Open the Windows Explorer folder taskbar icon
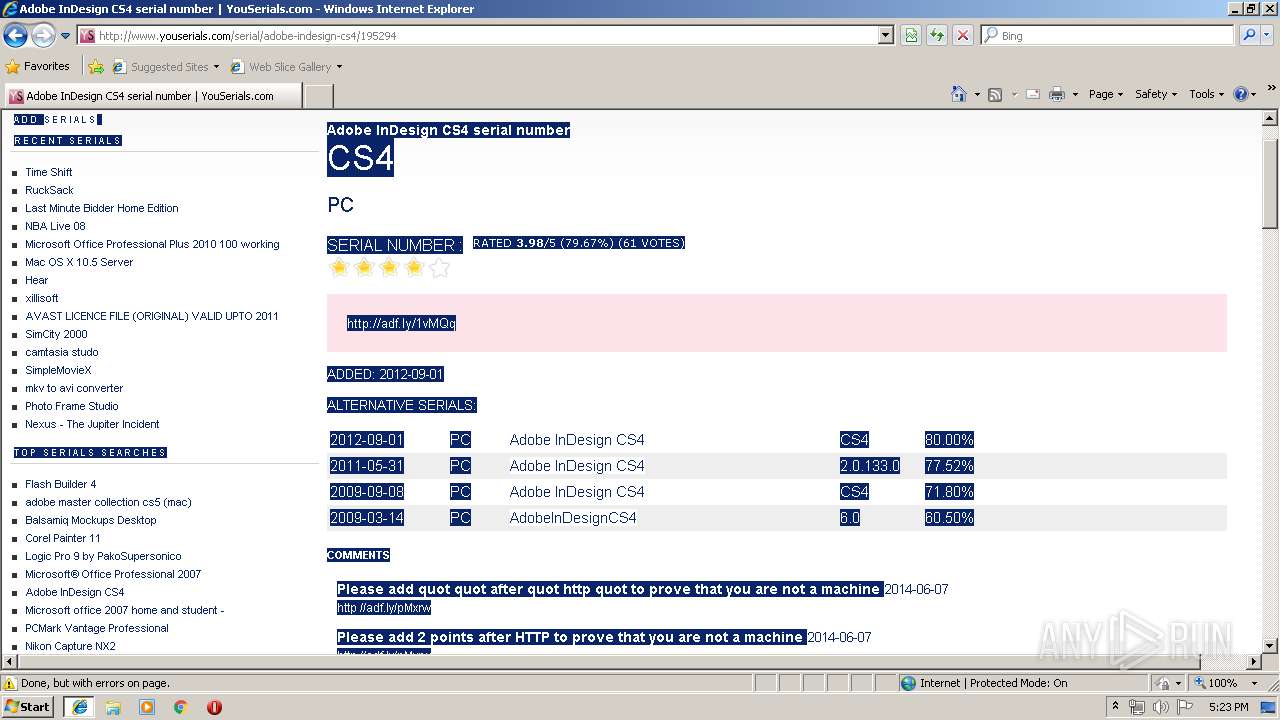Image resolution: width=1280 pixels, height=720 pixels. click(x=113, y=707)
